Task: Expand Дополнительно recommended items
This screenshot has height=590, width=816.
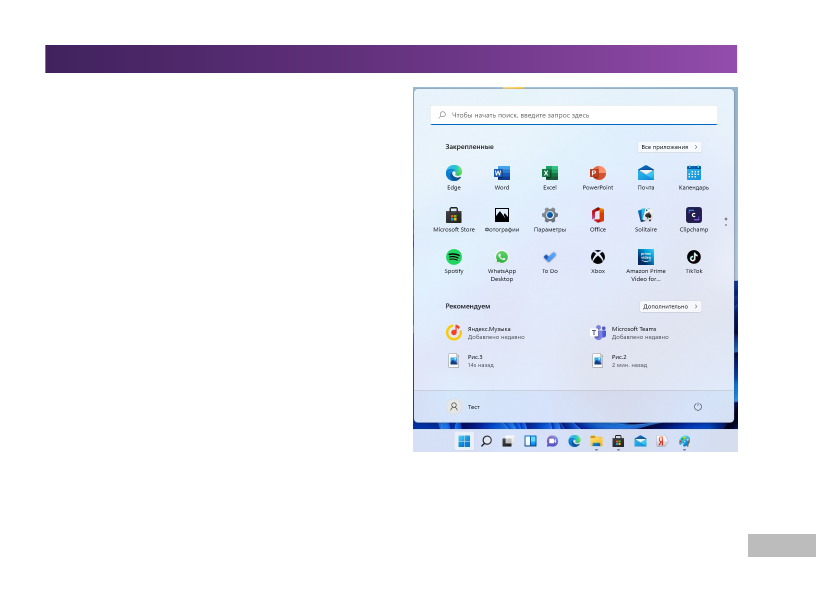Action: (x=670, y=306)
